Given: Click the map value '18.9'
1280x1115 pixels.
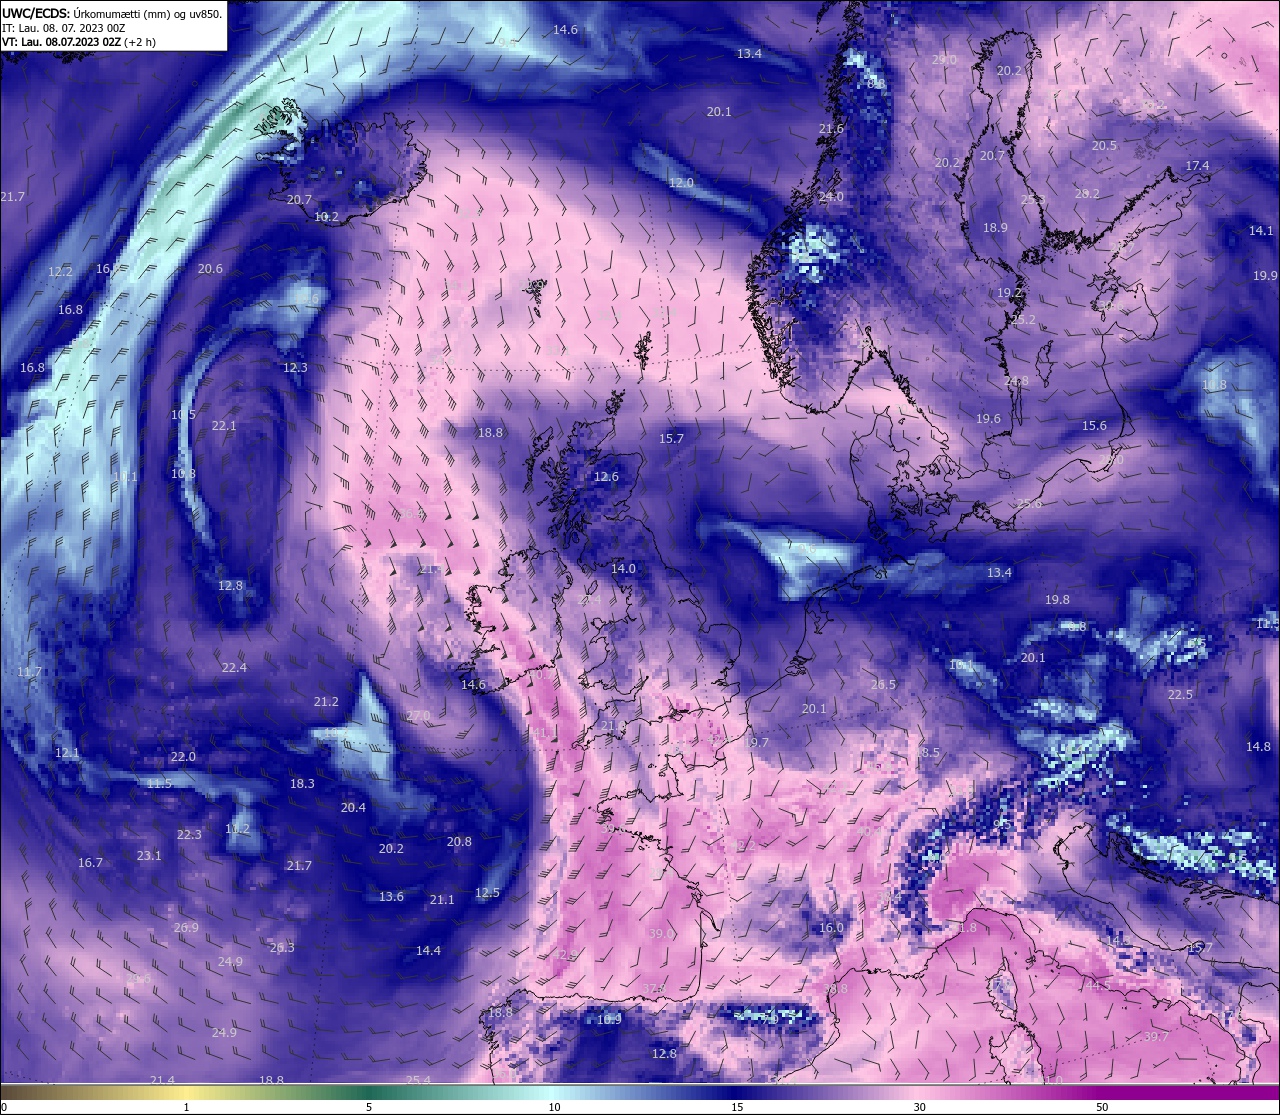Looking at the screenshot, I should (995, 228).
